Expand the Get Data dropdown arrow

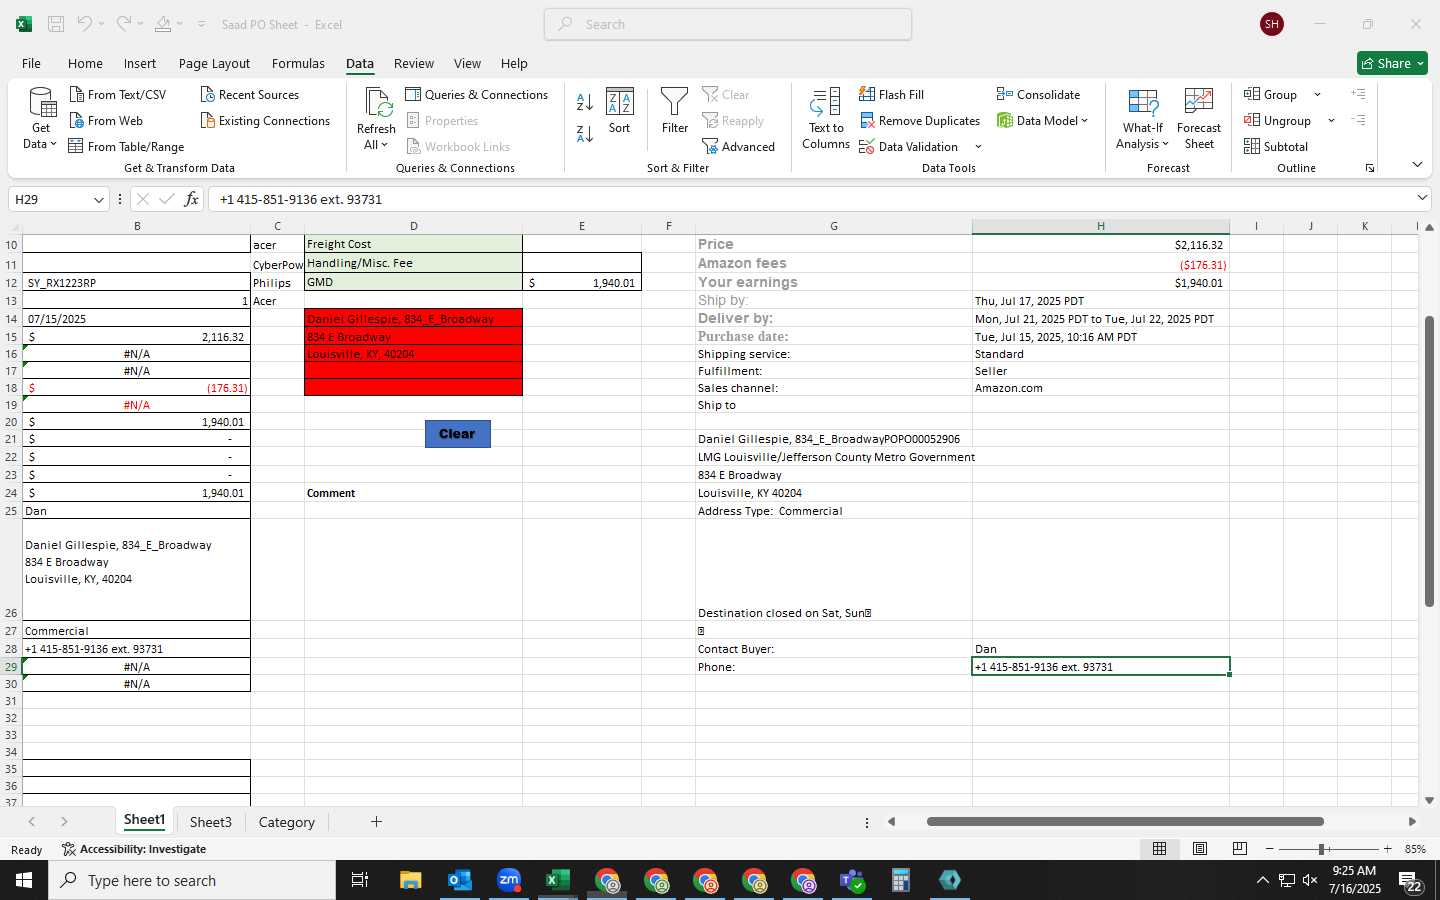[x=53, y=144]
